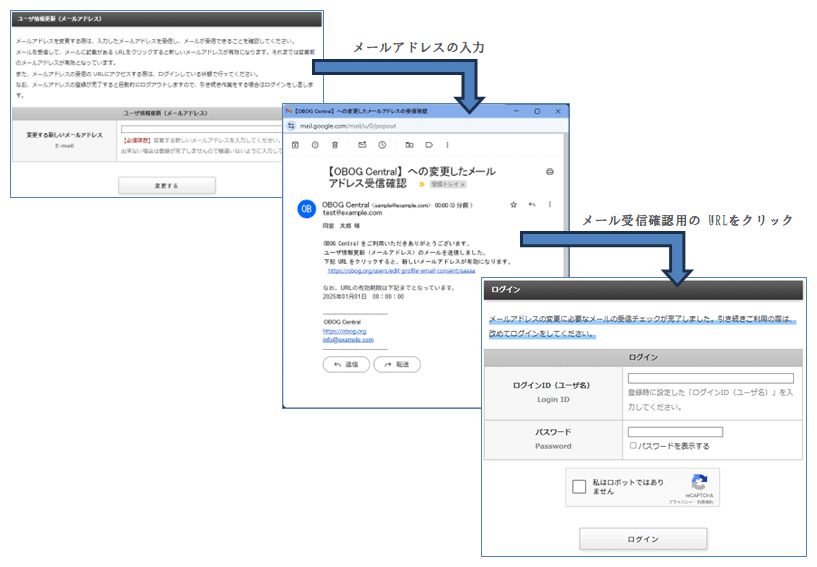Click the ログインID input field
817x567 pixels.
point(711,378)
